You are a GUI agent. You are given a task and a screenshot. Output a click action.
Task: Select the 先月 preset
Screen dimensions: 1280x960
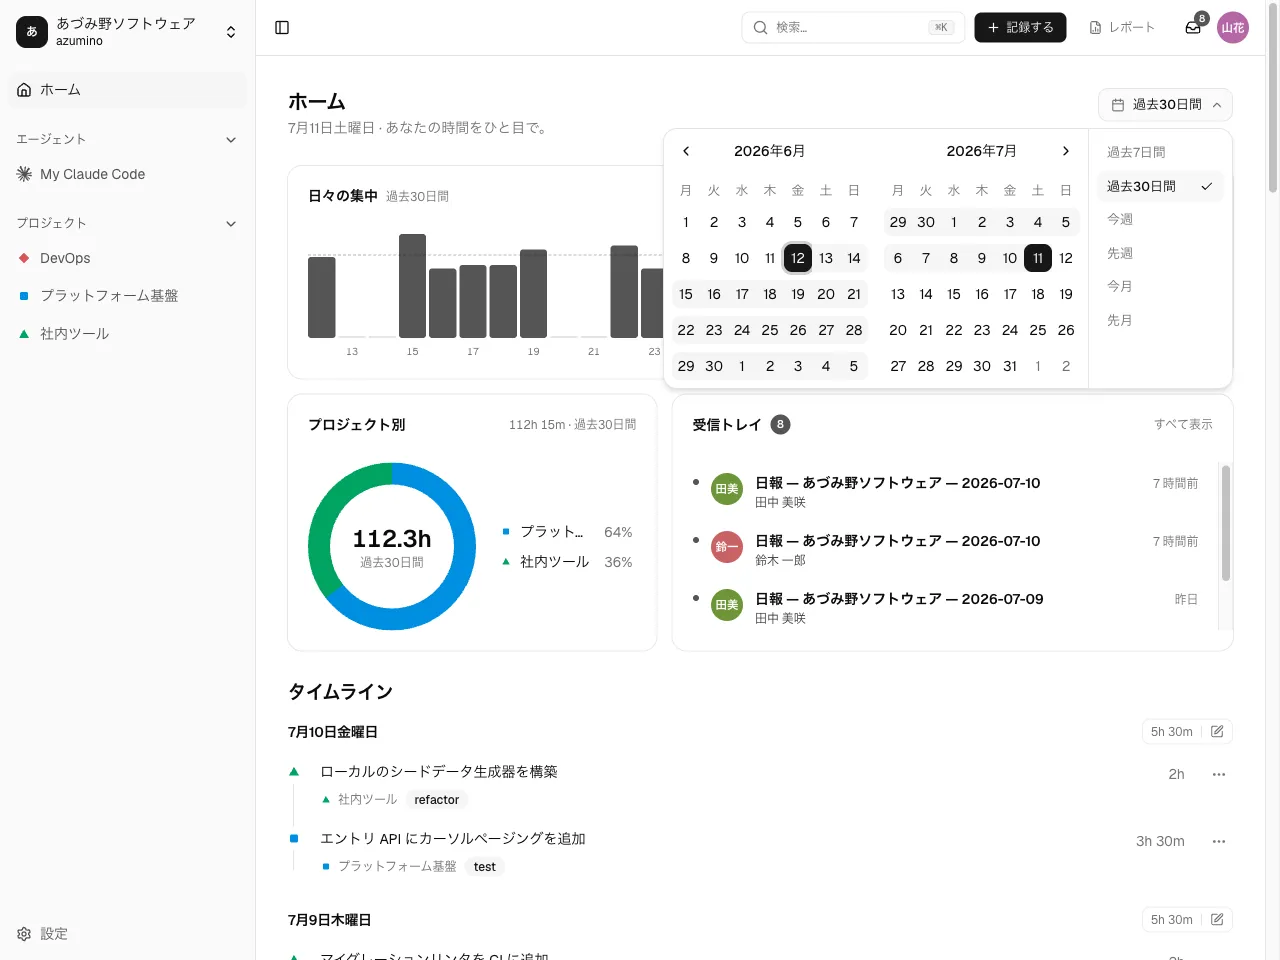coord(1160,320)
